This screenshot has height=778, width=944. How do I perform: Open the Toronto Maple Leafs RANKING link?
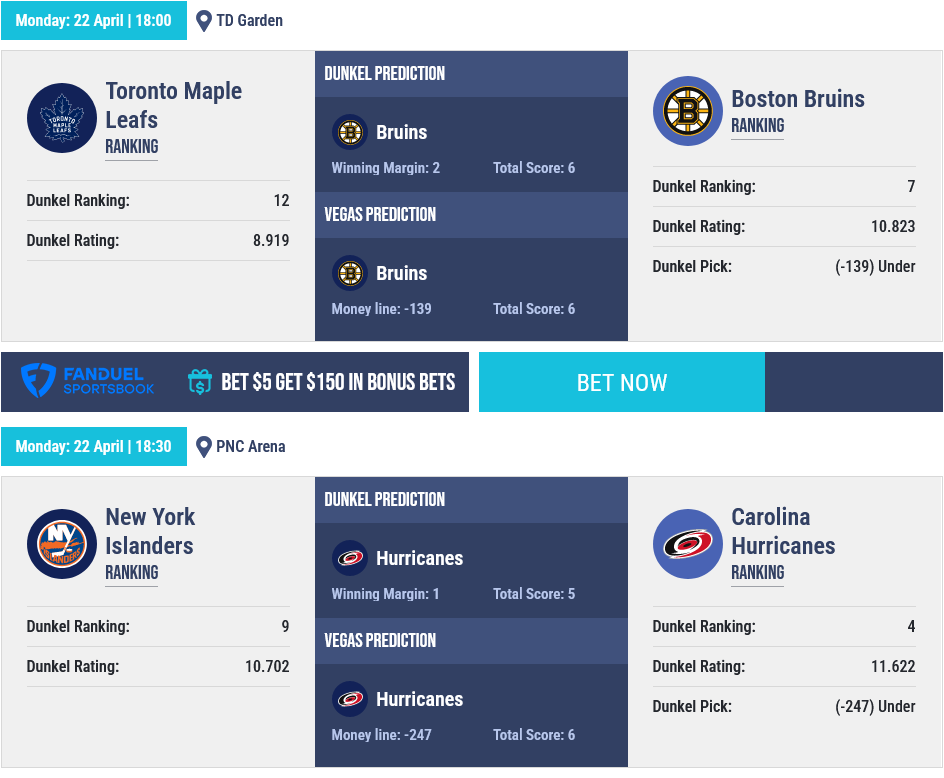(132, 146)
